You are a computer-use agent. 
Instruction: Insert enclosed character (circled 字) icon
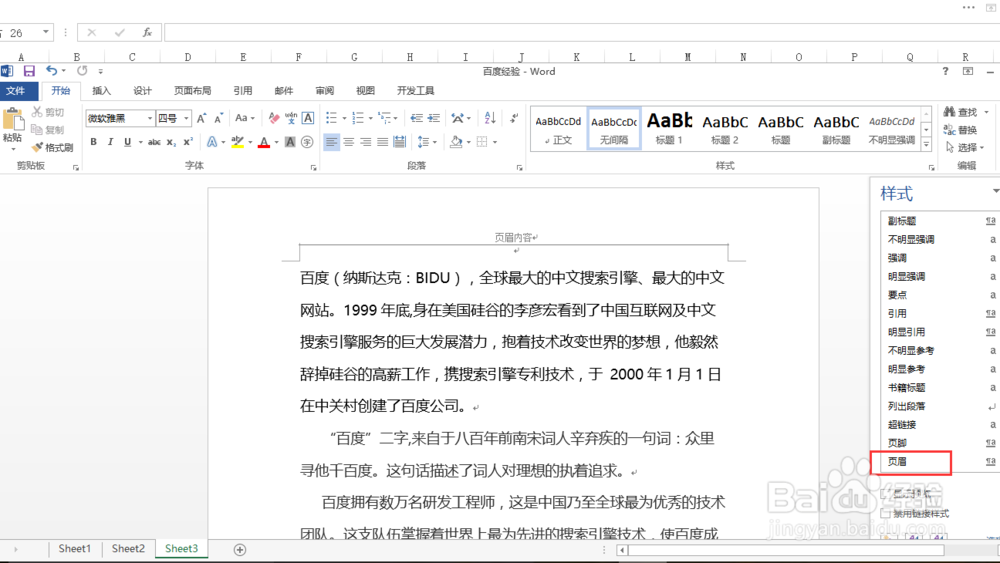click(307, 142)
